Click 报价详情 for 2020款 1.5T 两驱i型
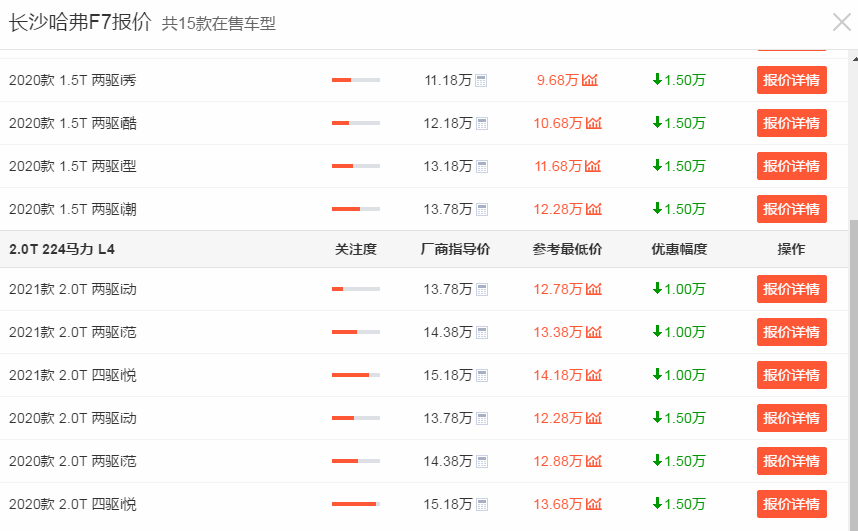This screenshot has height=531, width=858. pyautogui.click(x=791, y=166)
